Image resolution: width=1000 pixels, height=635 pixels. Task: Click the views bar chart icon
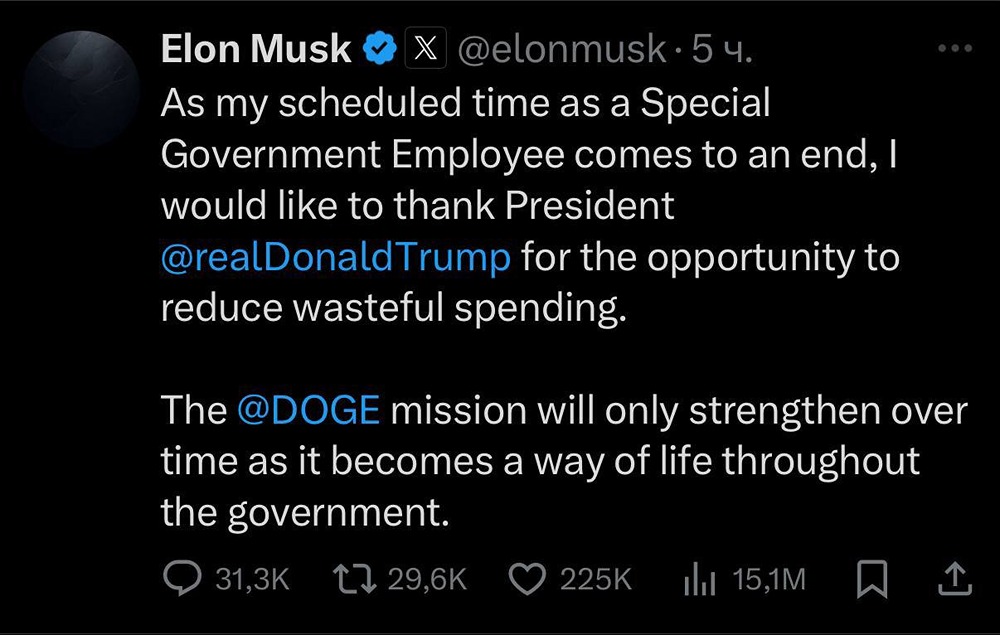(x=701, y=579)
